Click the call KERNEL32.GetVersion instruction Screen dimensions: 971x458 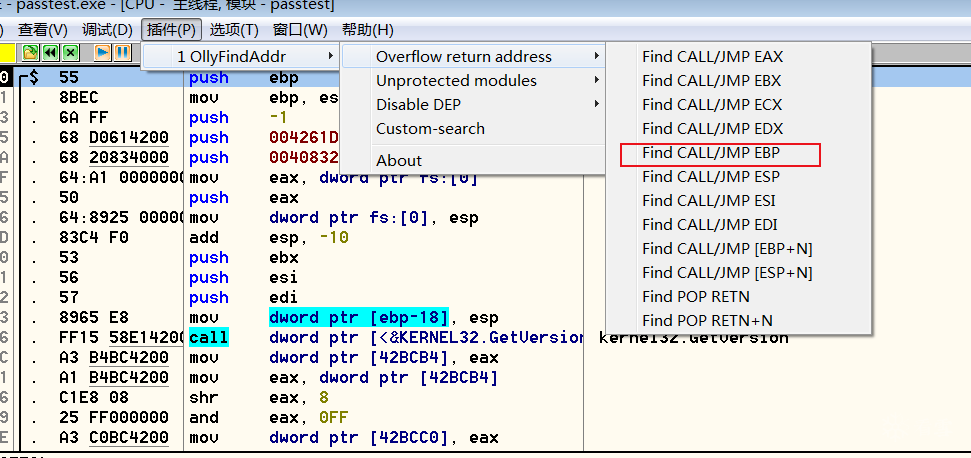click(x=386, y=338)
